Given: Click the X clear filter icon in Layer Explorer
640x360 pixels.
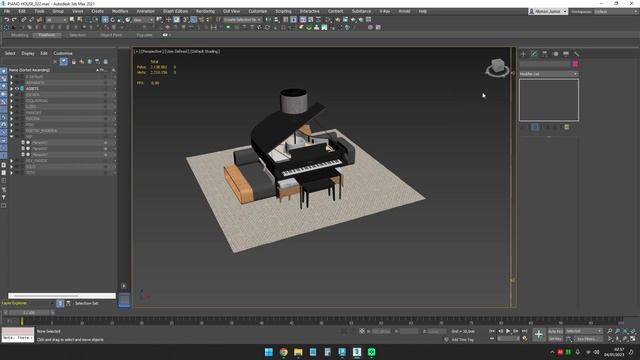Looking at the screenshot, I should pos(55,62).
